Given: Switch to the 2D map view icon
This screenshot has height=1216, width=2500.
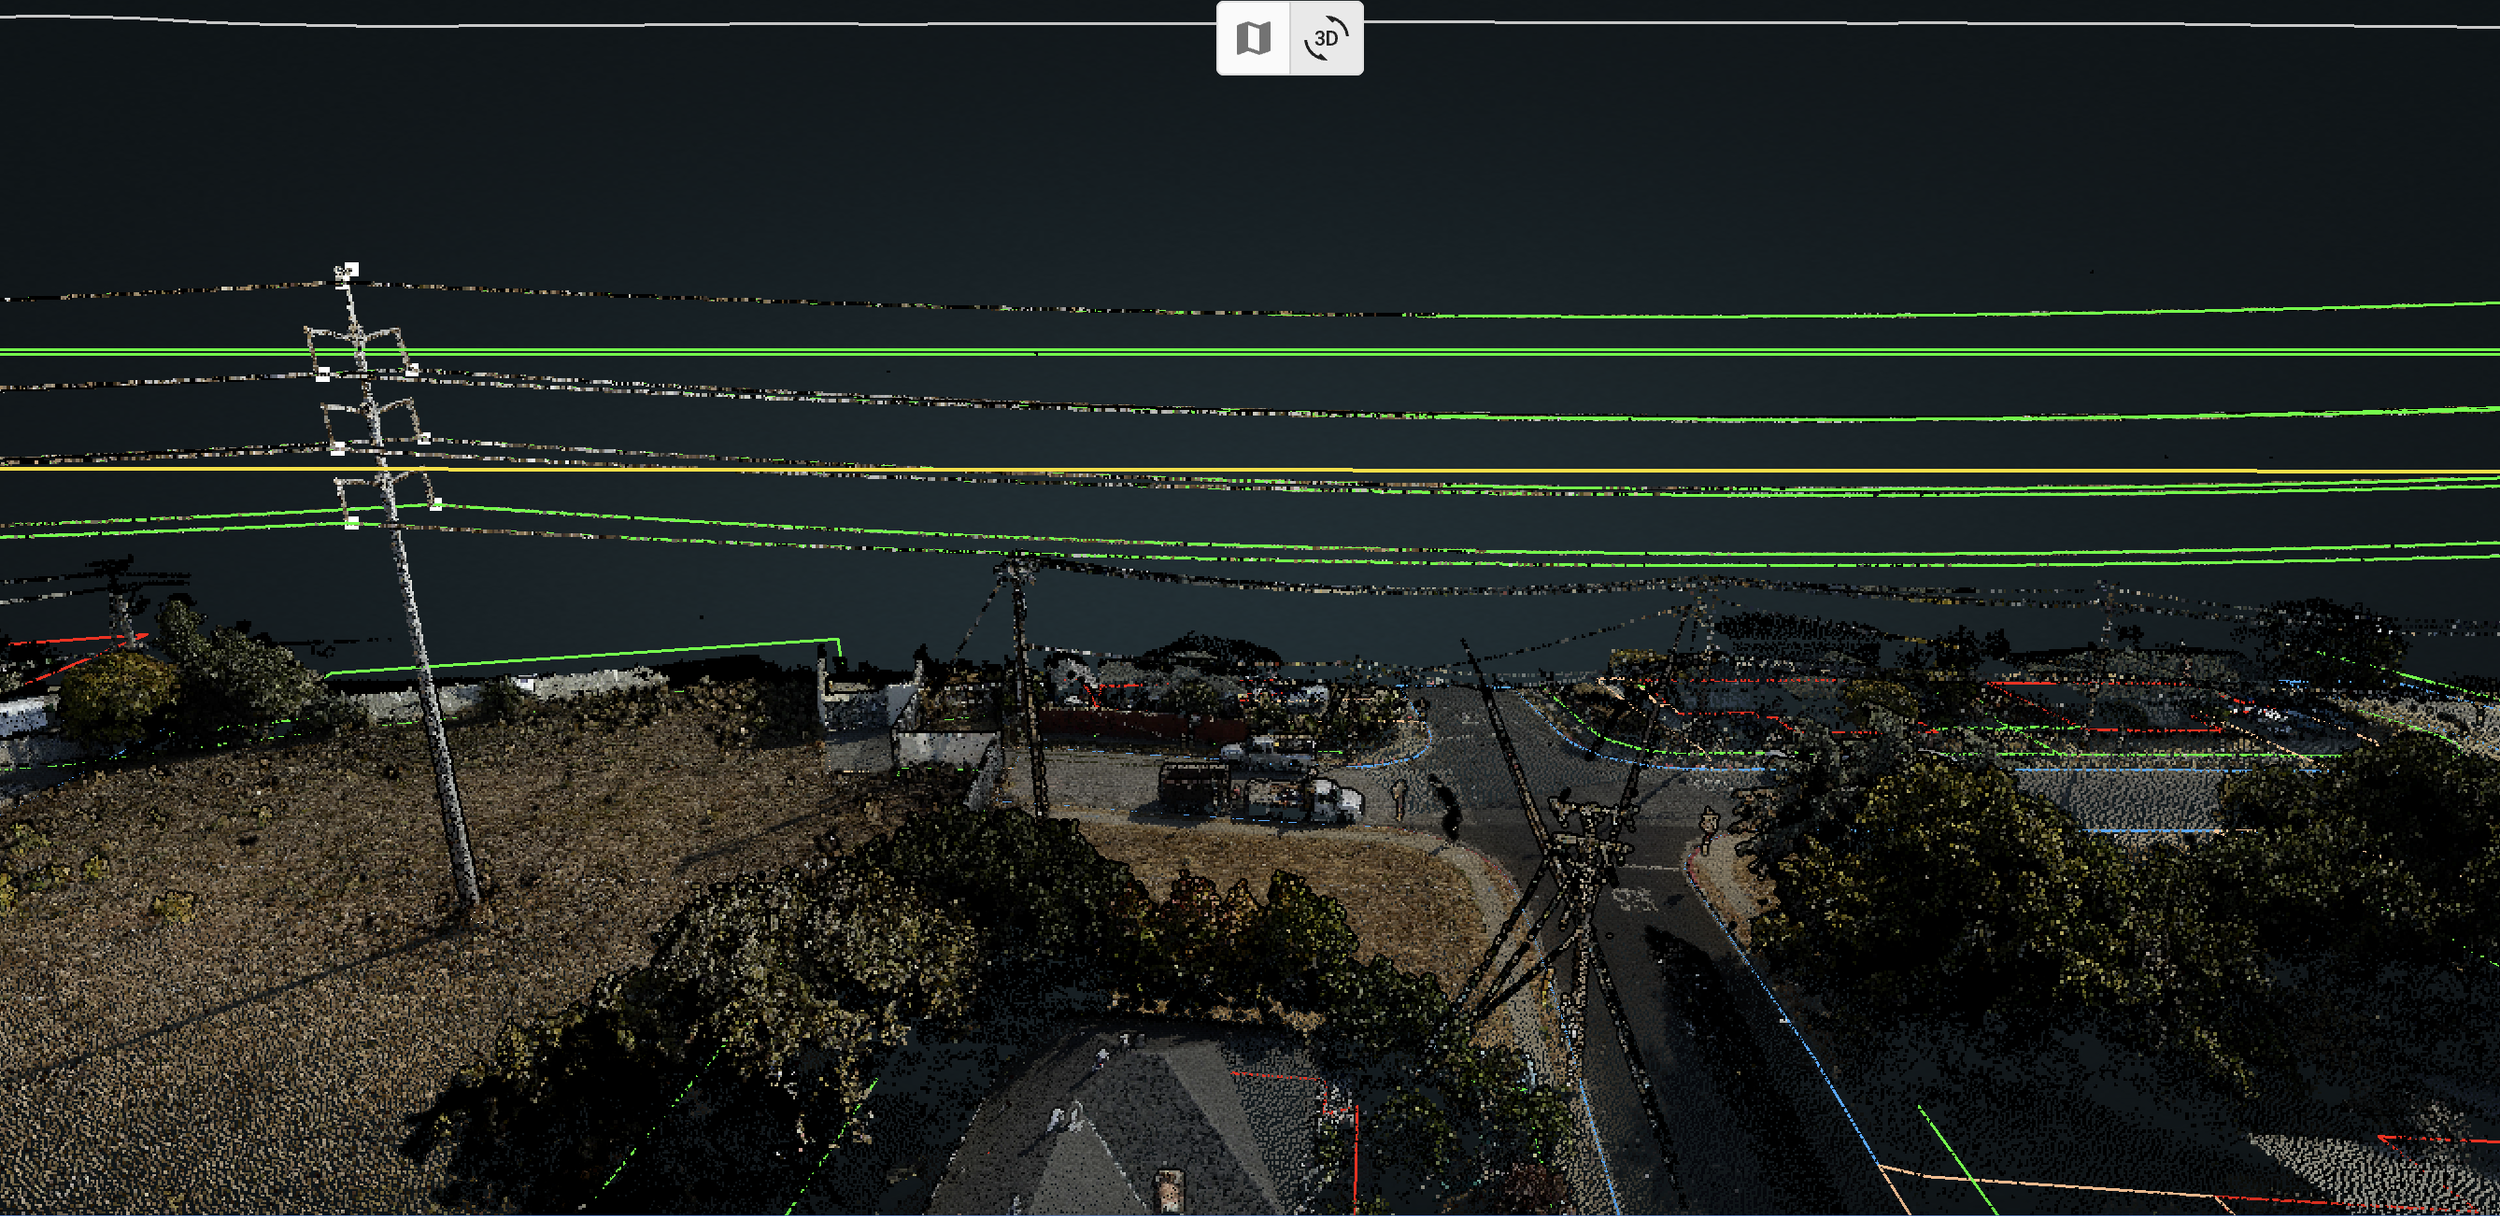Looking at the screenshot, I should pyautogui.click(x=1252, y=38).
